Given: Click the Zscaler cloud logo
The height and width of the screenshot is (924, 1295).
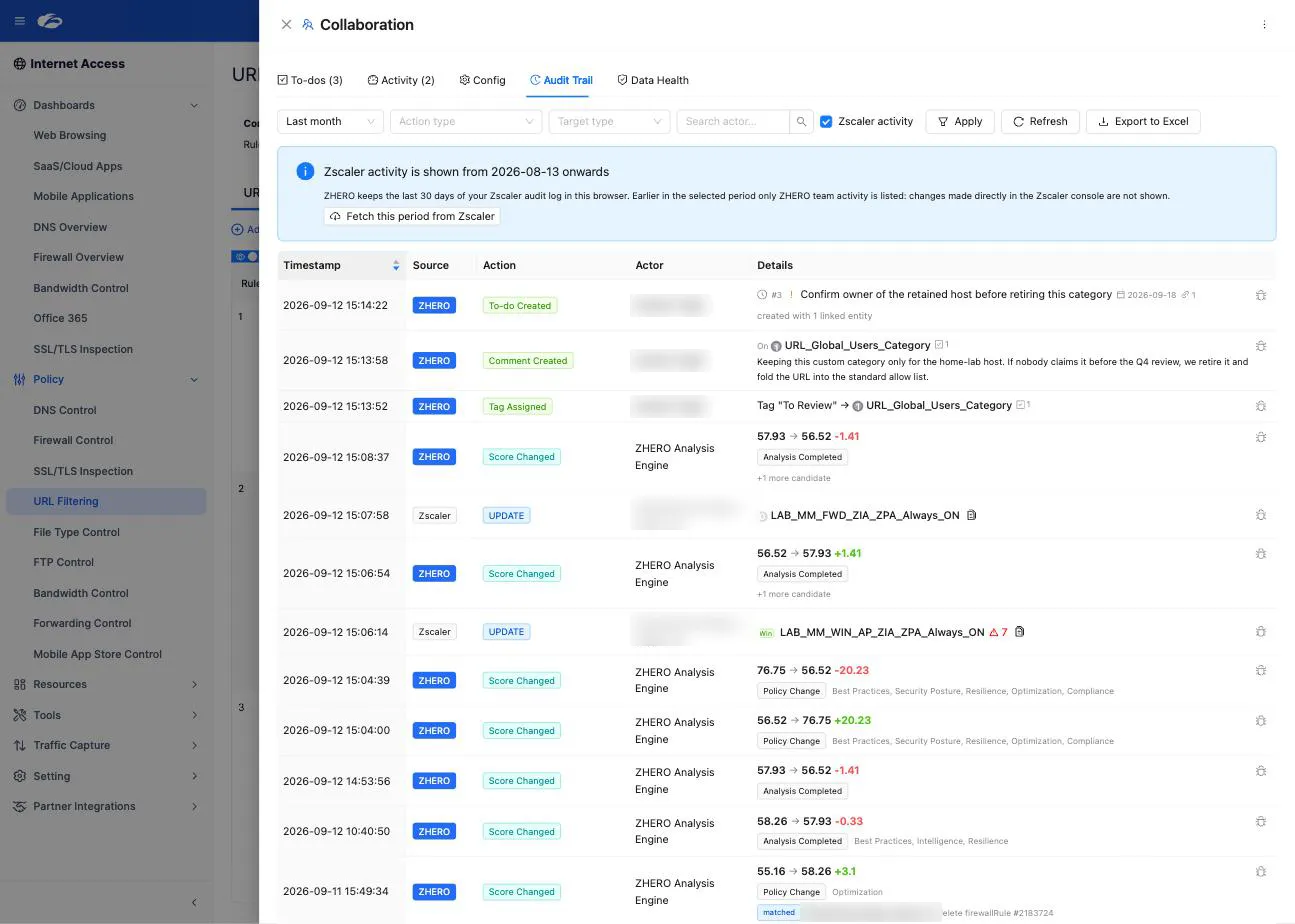Looking at the screenshot, I should pos(49,21).
